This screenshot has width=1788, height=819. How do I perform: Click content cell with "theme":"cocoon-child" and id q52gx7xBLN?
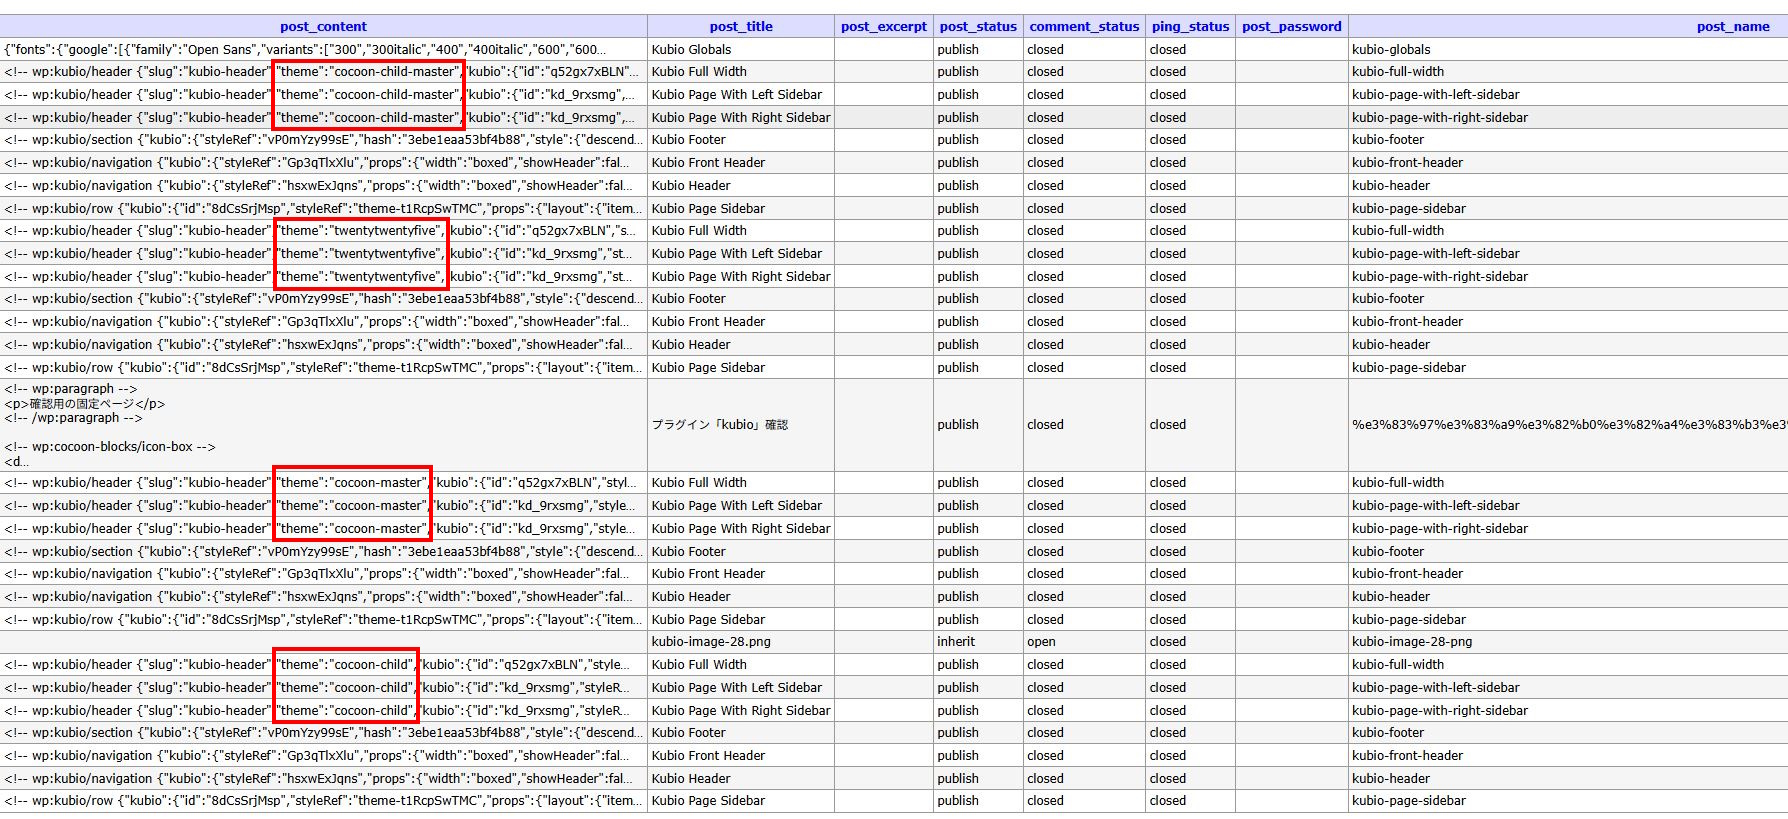click(324, 665)
